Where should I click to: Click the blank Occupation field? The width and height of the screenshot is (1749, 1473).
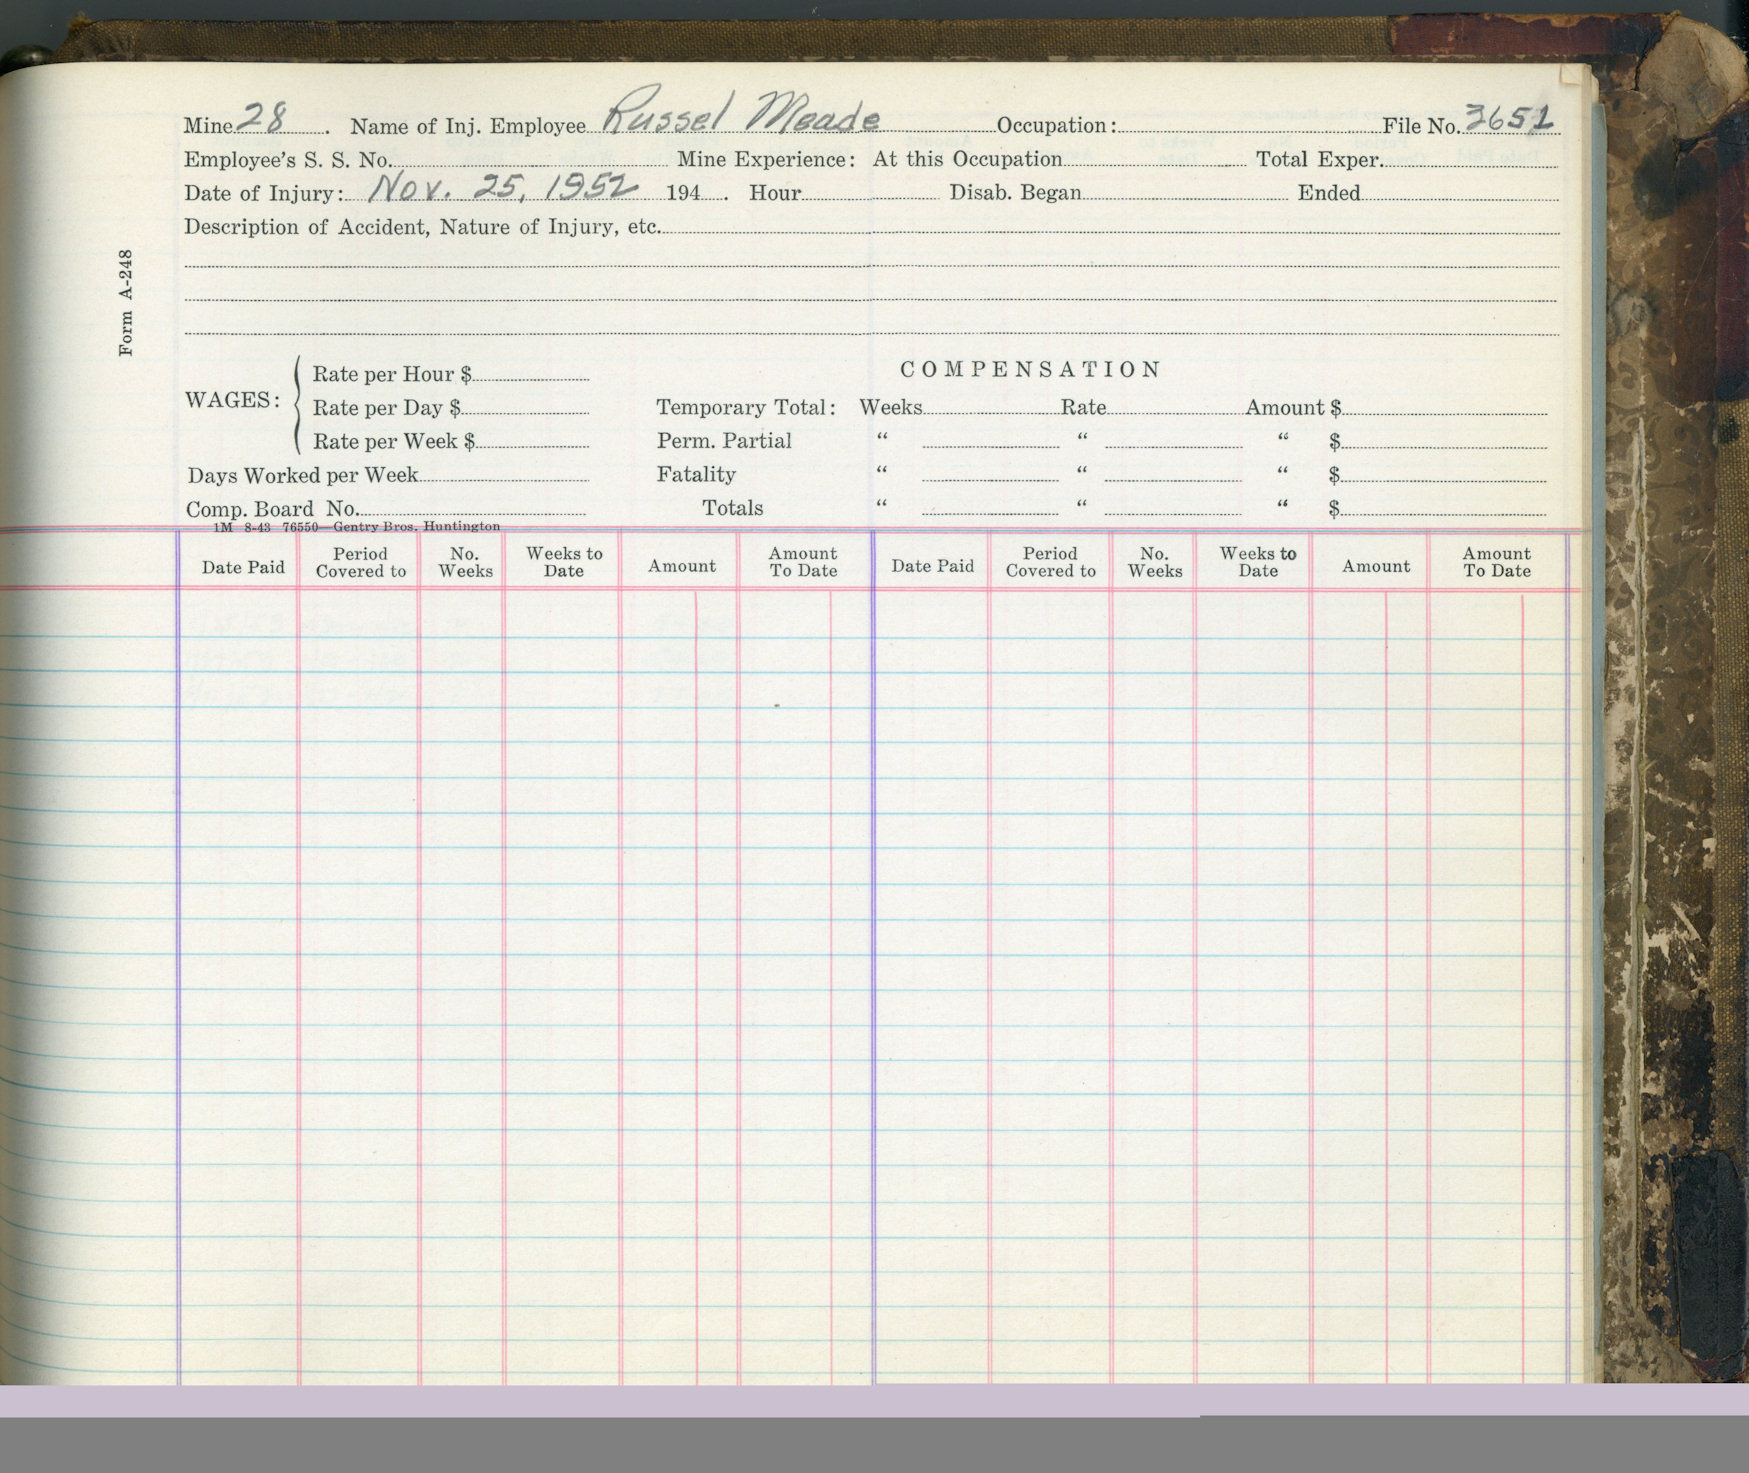1246,126
